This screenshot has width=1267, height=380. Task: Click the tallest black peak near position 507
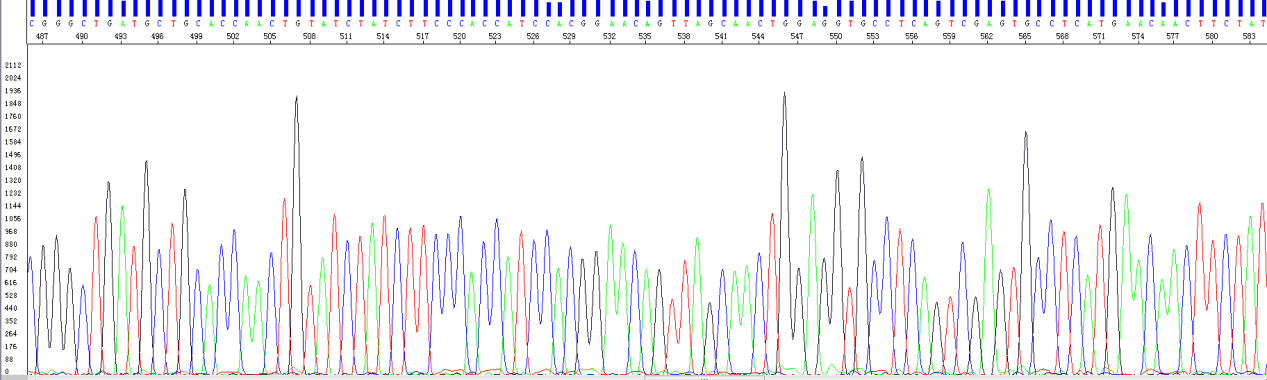(x=296, y=98)
